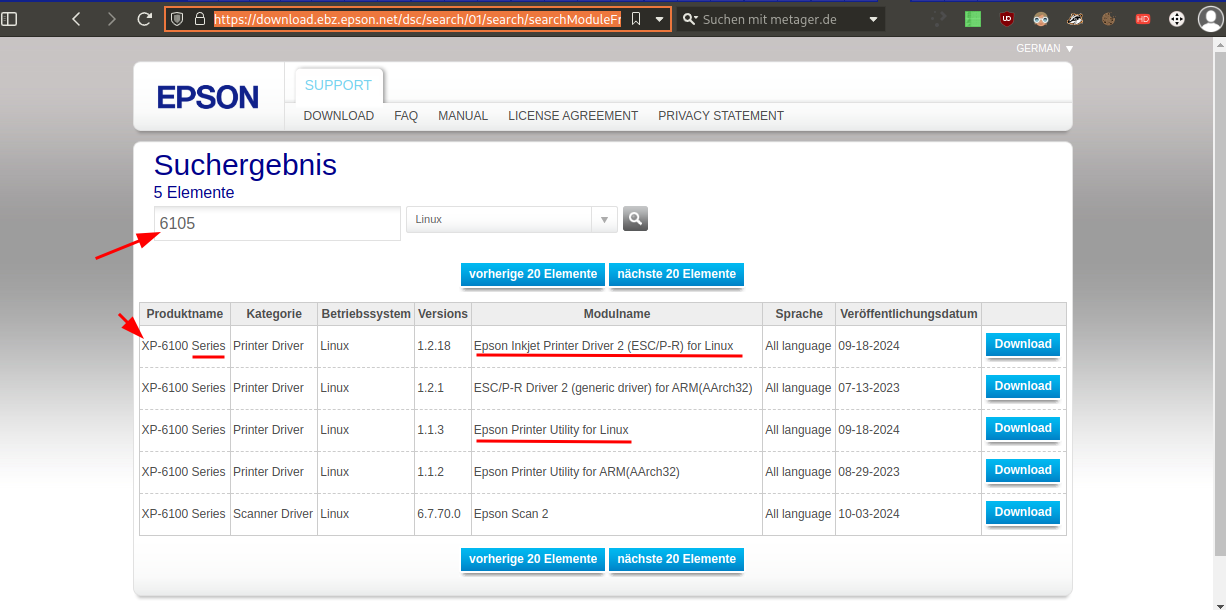The width and height of the screenshot is (1226, 610).
Task: Click version number 6.7.70.0
Action: [x=439, y=514]
